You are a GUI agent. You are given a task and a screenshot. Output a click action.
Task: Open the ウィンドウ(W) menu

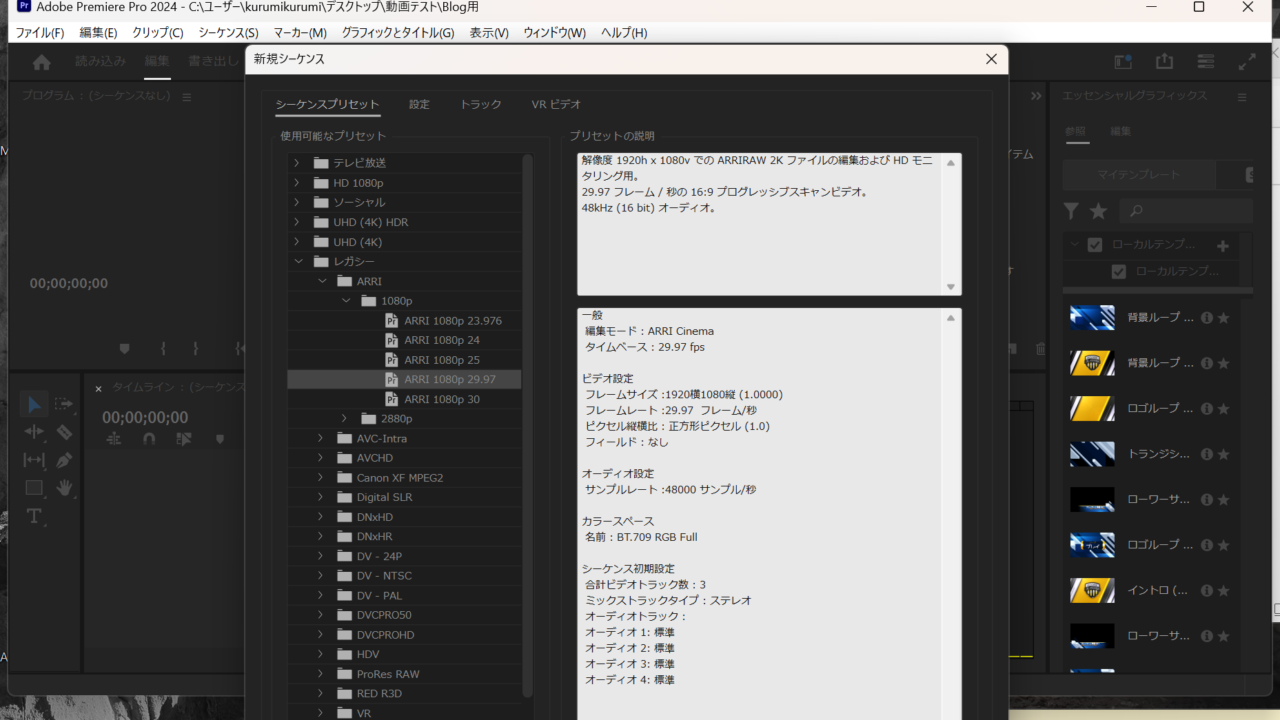(x=555, y=33)
